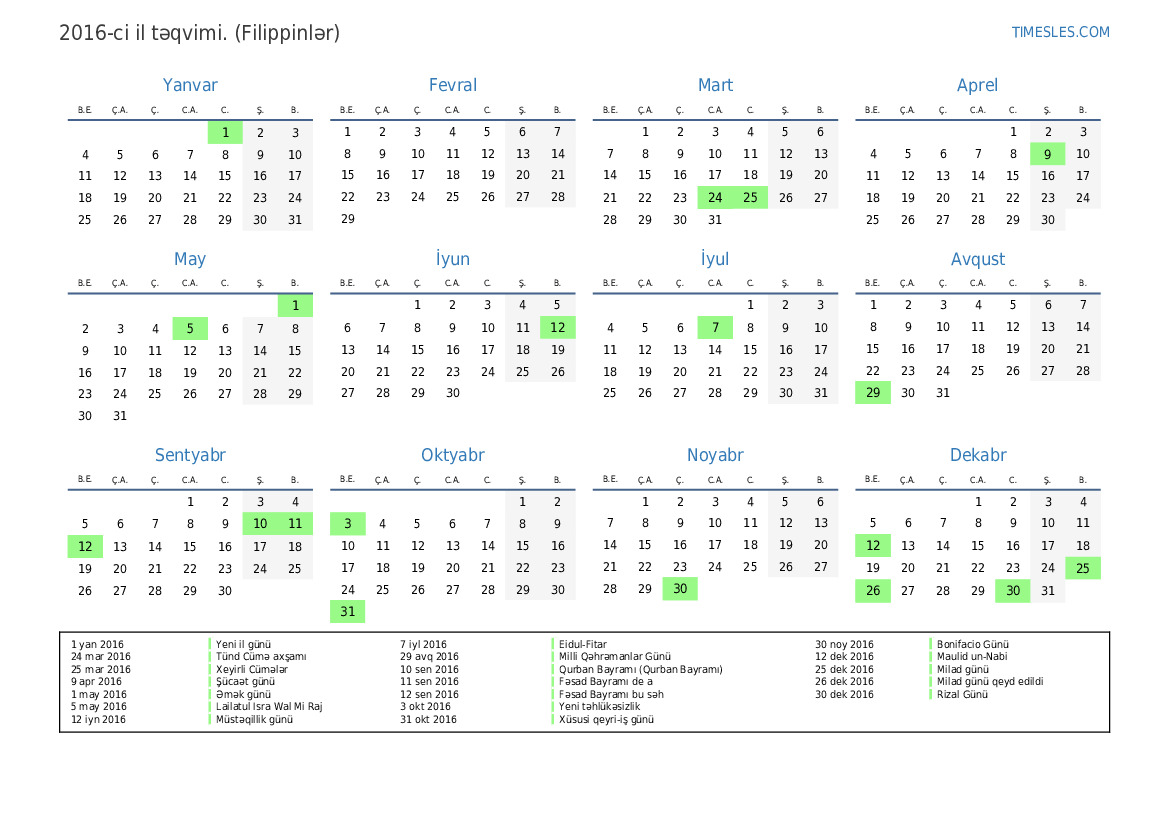Select highlighted 30 in Noyabr calendar
1169x827 pixels.
[680, 590]
